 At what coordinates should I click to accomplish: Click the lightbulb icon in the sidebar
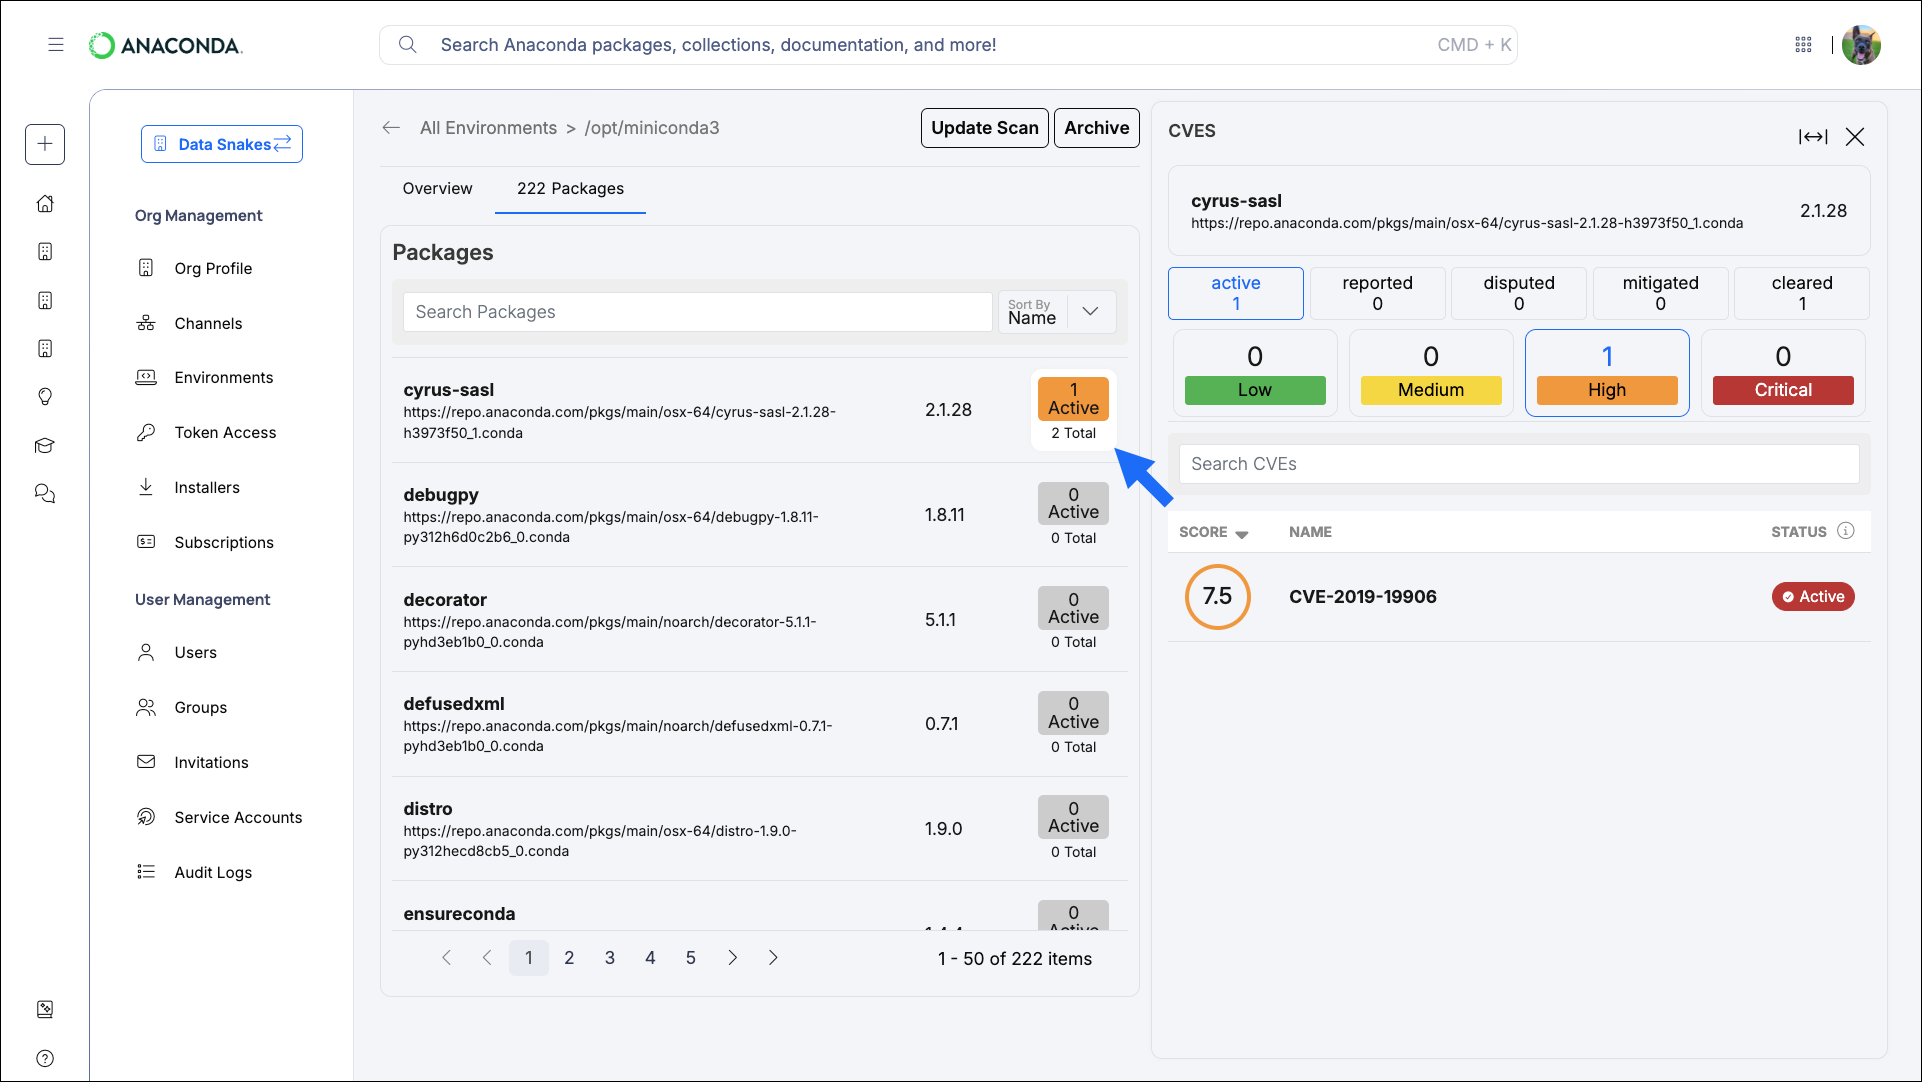click(45, 397)
